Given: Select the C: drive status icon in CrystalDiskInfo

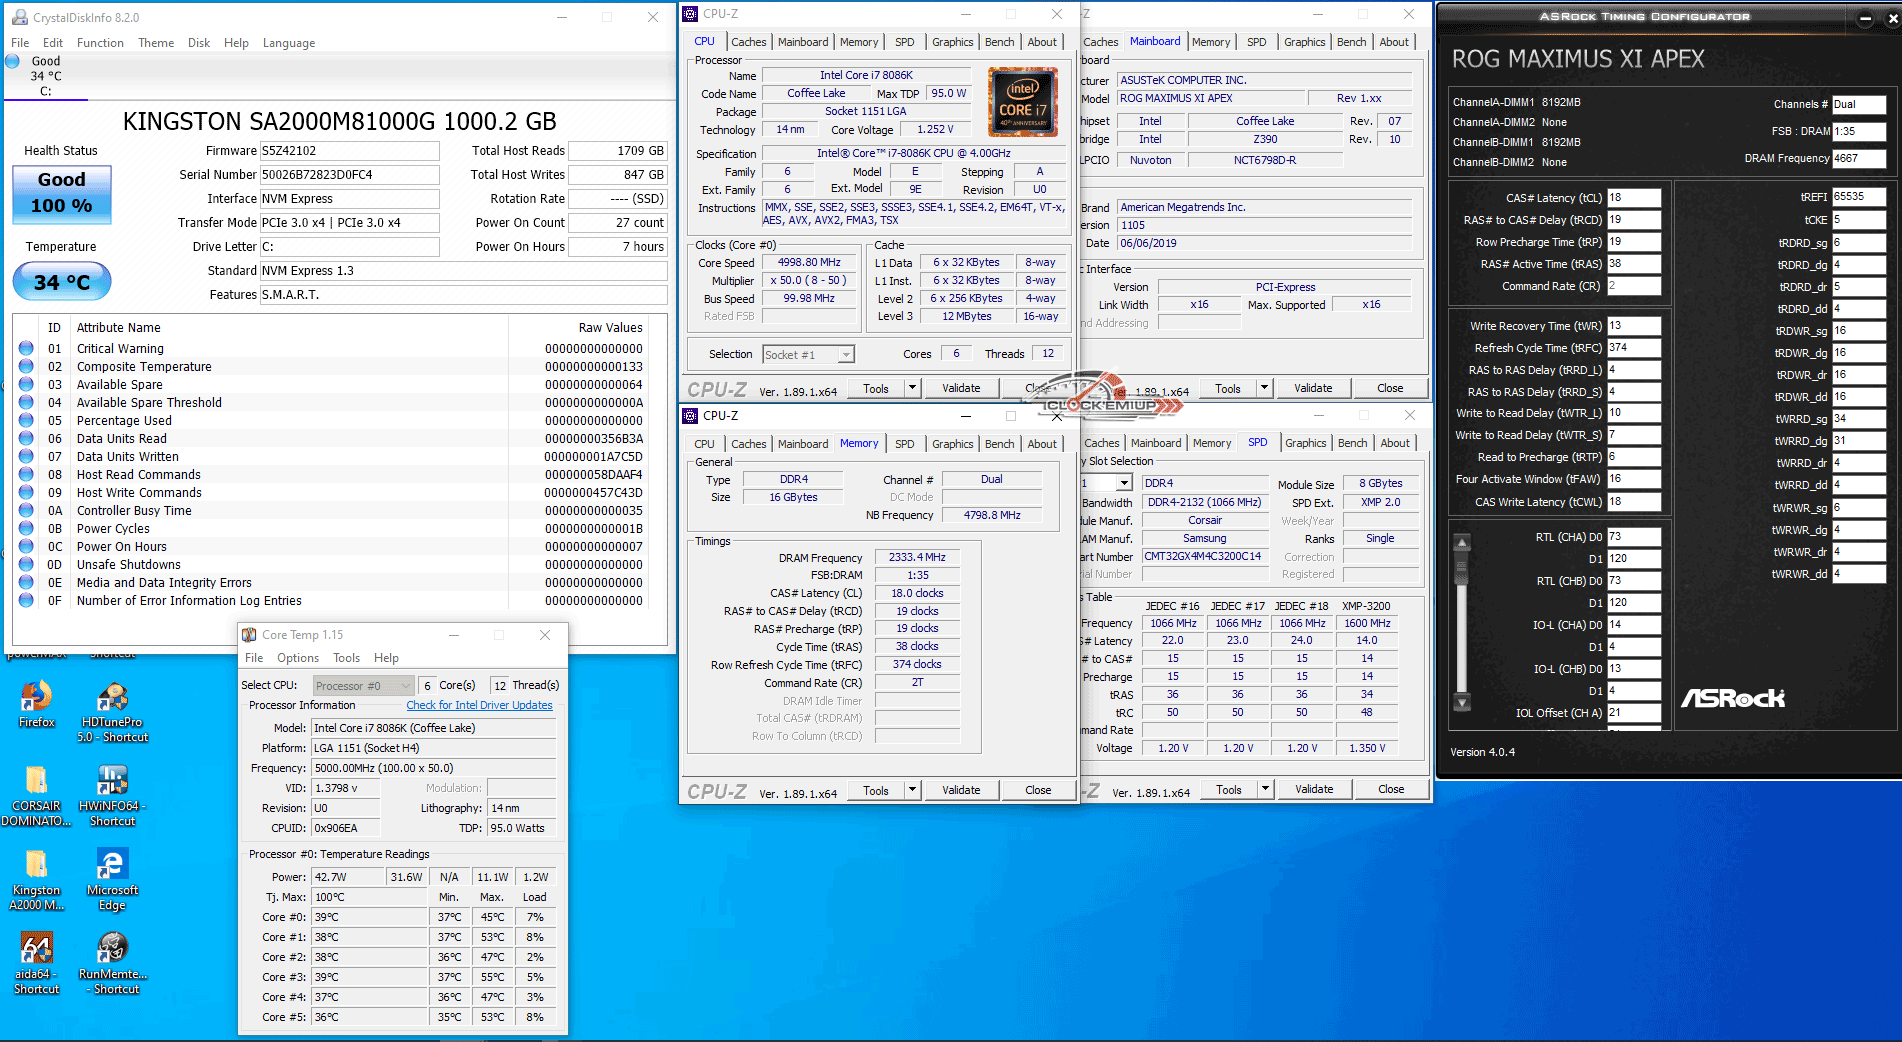Looking at the screenshot, I should pos(13,62).
